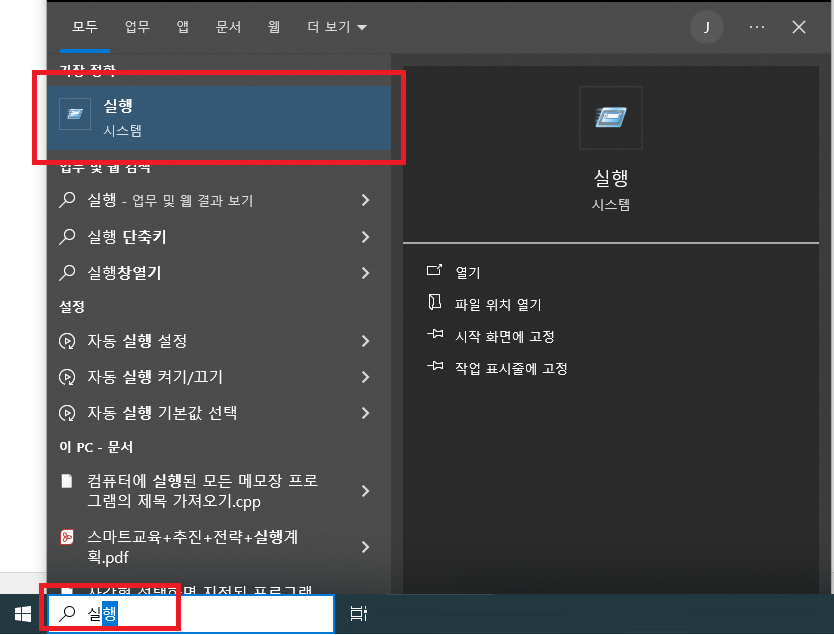Click 작업 표시줄에 고정 action
This screenshot has width=834, height=635.
coord(511,369)
